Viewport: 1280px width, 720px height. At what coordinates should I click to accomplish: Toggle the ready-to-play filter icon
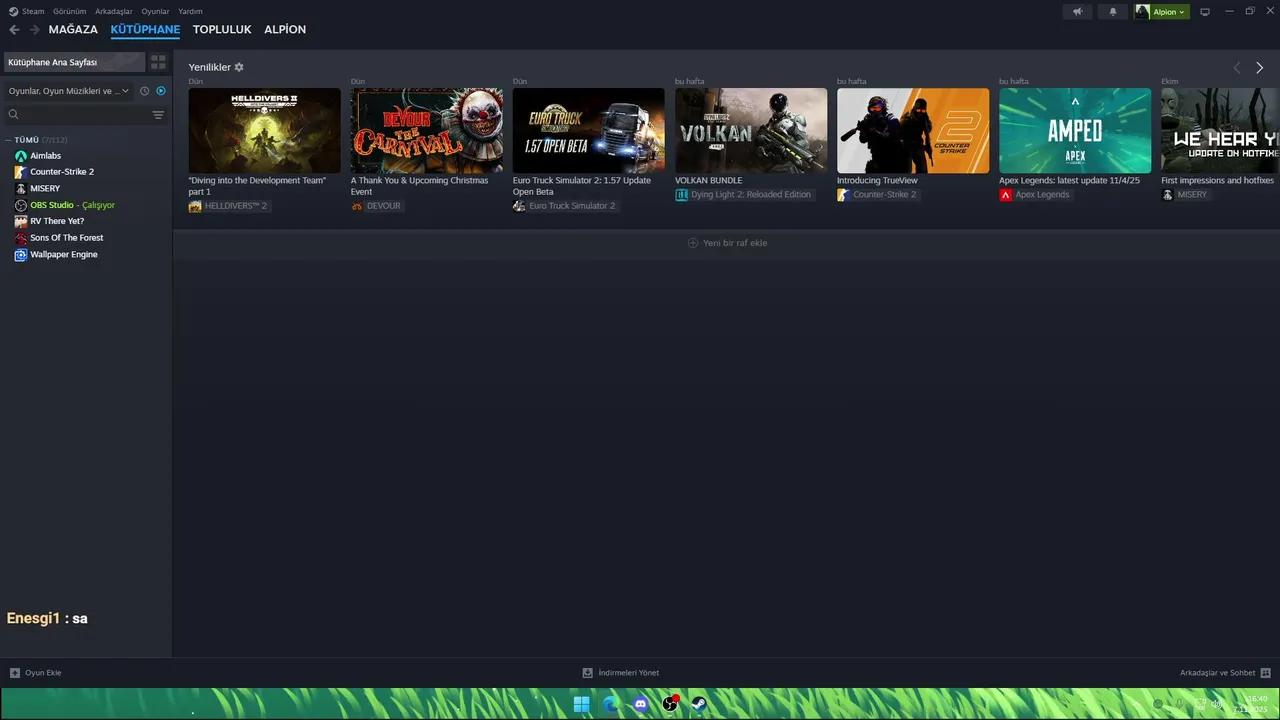[161, 91]
